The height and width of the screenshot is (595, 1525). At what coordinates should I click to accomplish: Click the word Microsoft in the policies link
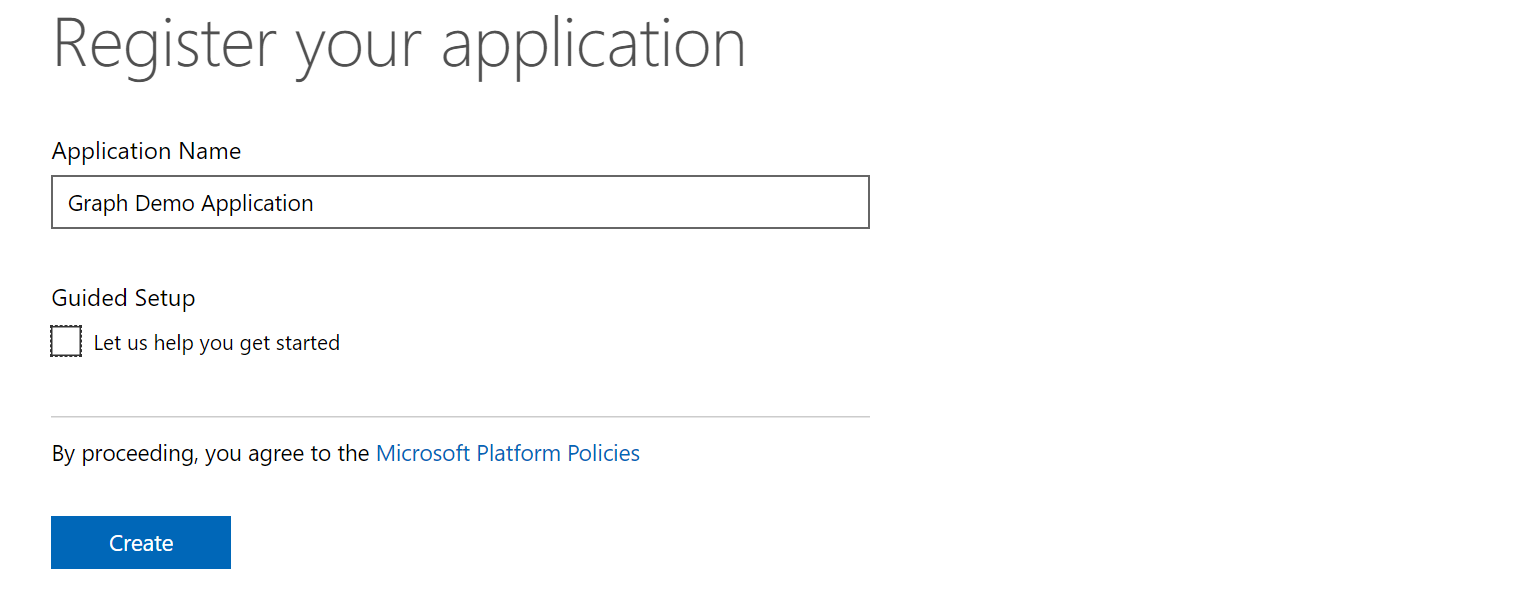point(423,453)
